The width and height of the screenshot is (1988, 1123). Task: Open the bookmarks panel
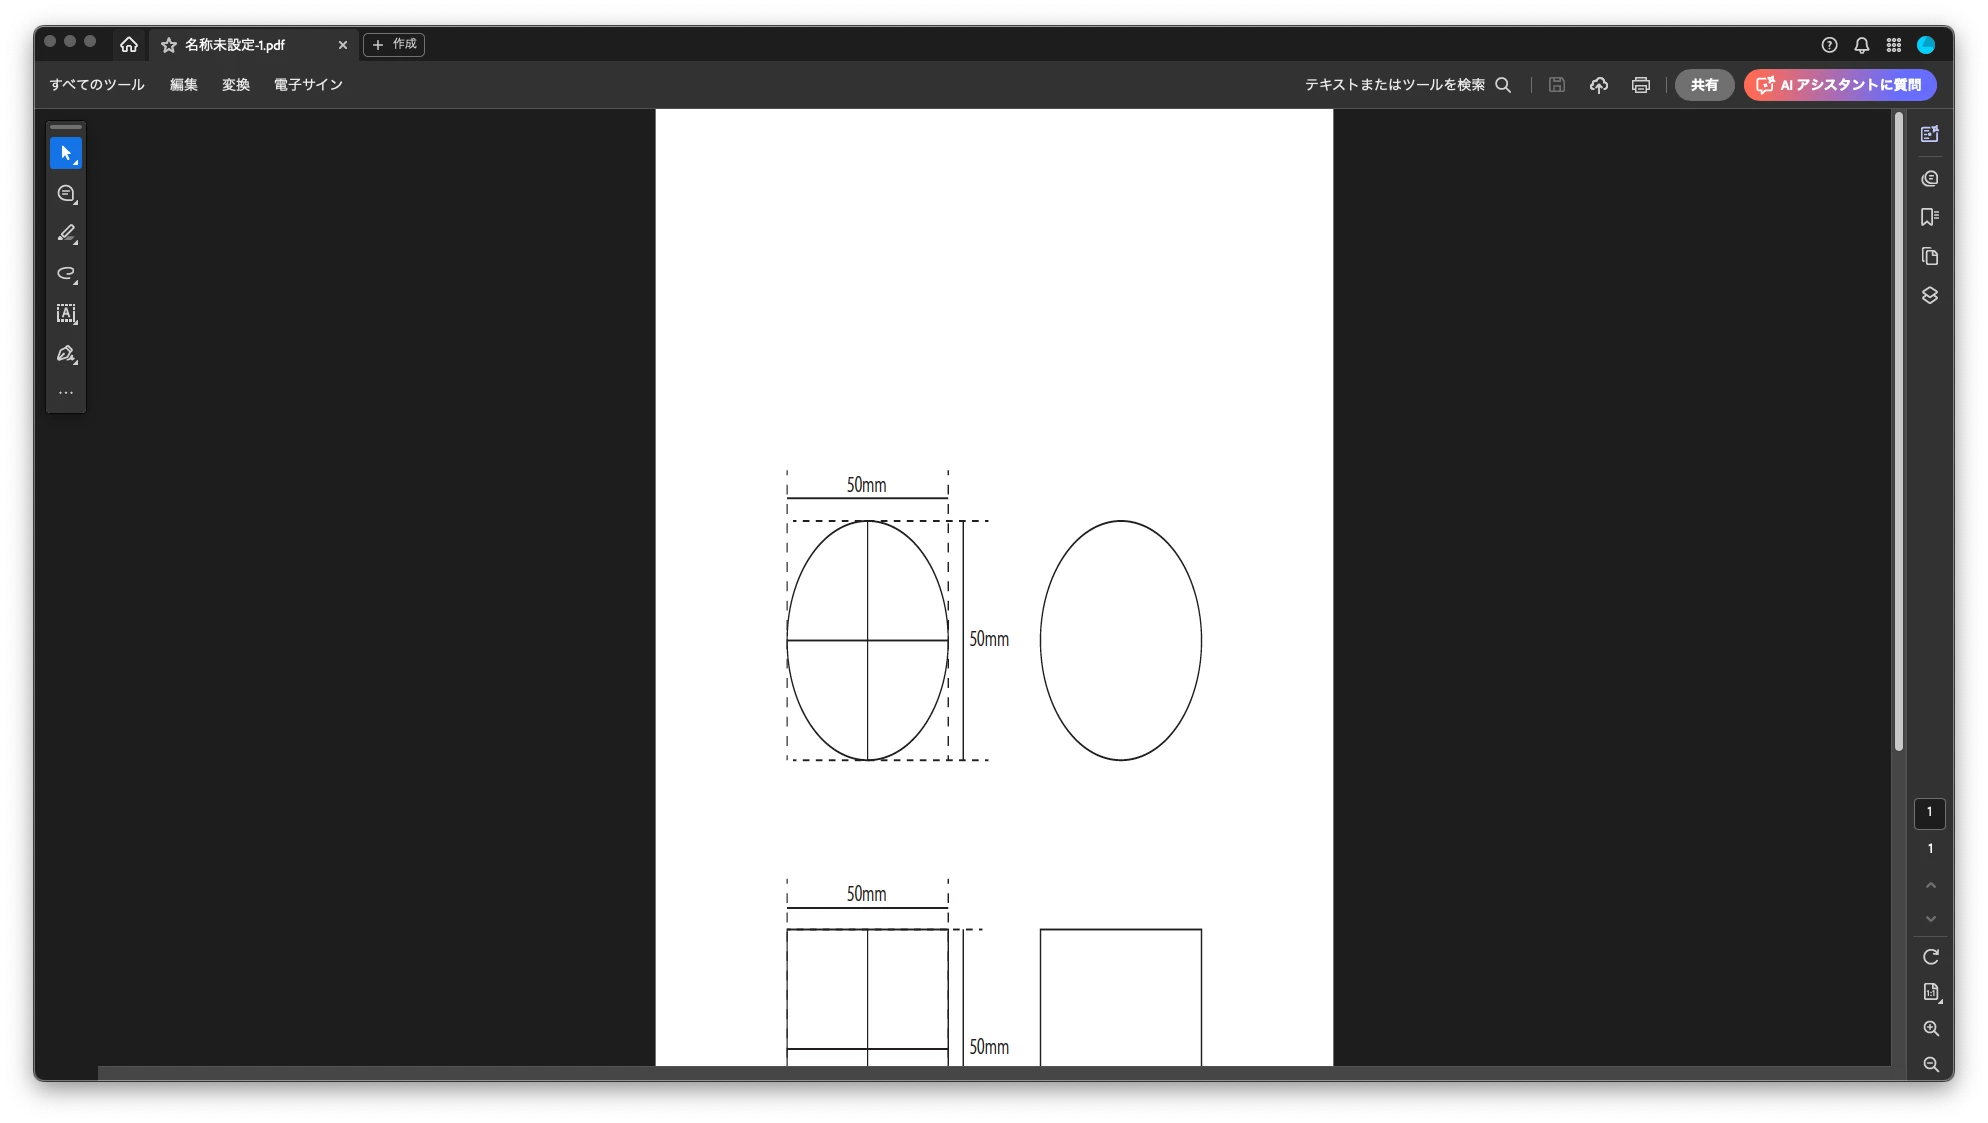pos(1930,217)
